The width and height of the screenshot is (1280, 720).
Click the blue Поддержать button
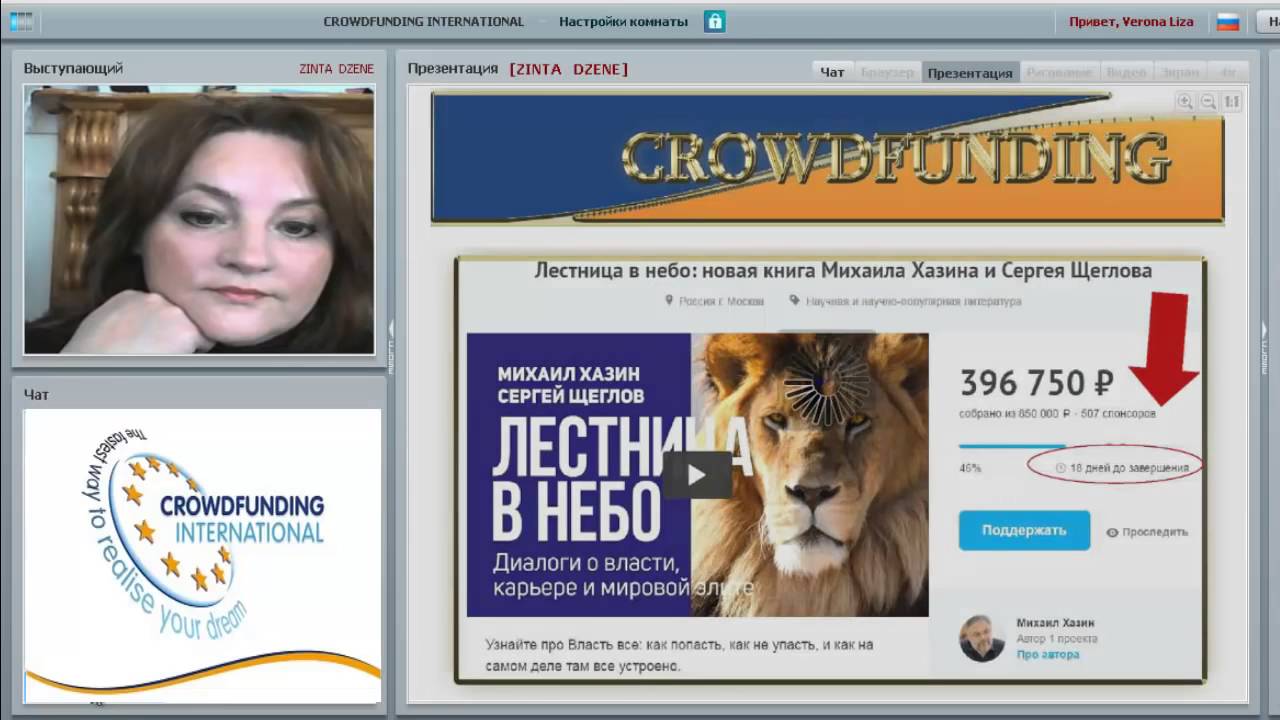coord(1024,530)
